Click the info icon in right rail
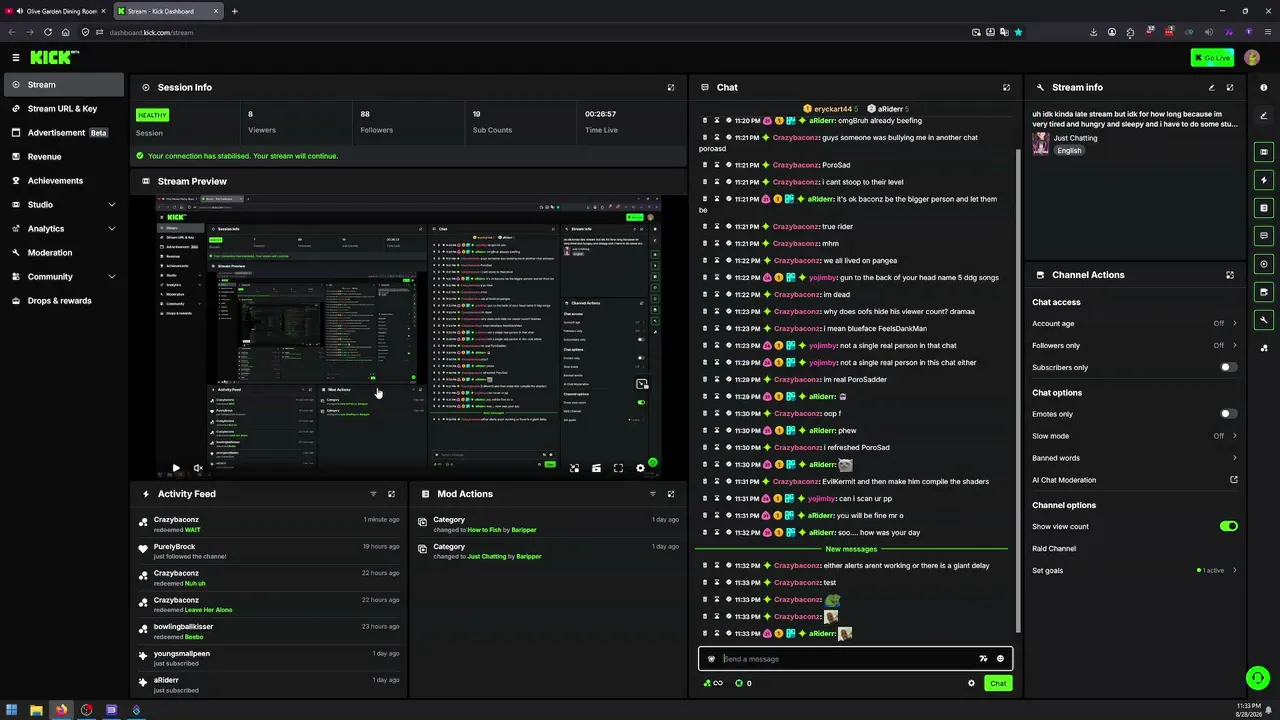The width and height of the screenshot is (1280, 720). tap(1264, 88)
